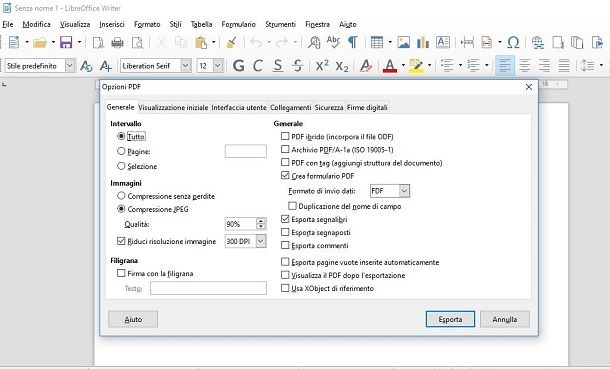Expand the Insert Table dropdown arrow
This screenshot has width=610, height=369.
coord(390,42)
